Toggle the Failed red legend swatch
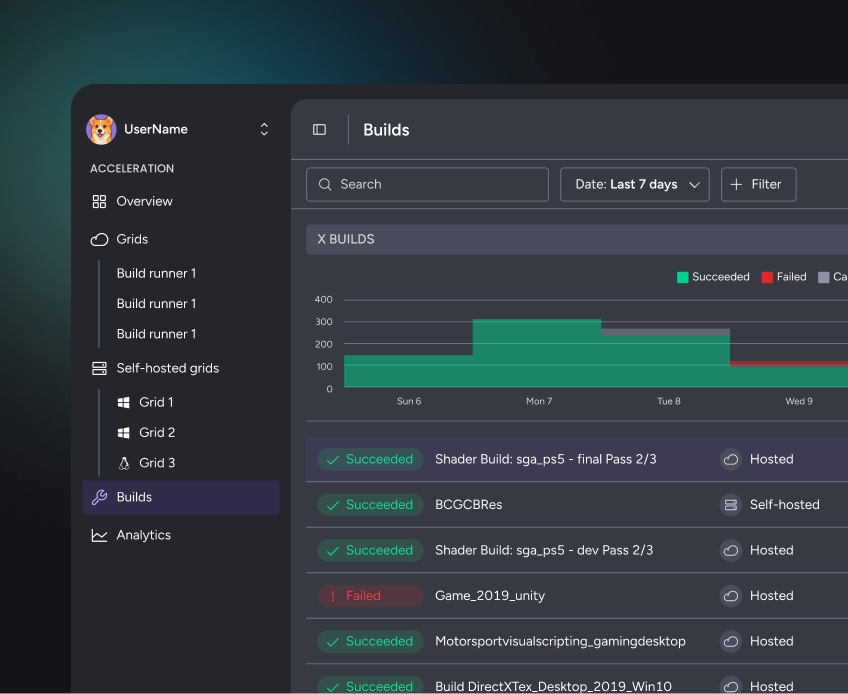The height and width of the screenshot is (694, 848). 767,277
